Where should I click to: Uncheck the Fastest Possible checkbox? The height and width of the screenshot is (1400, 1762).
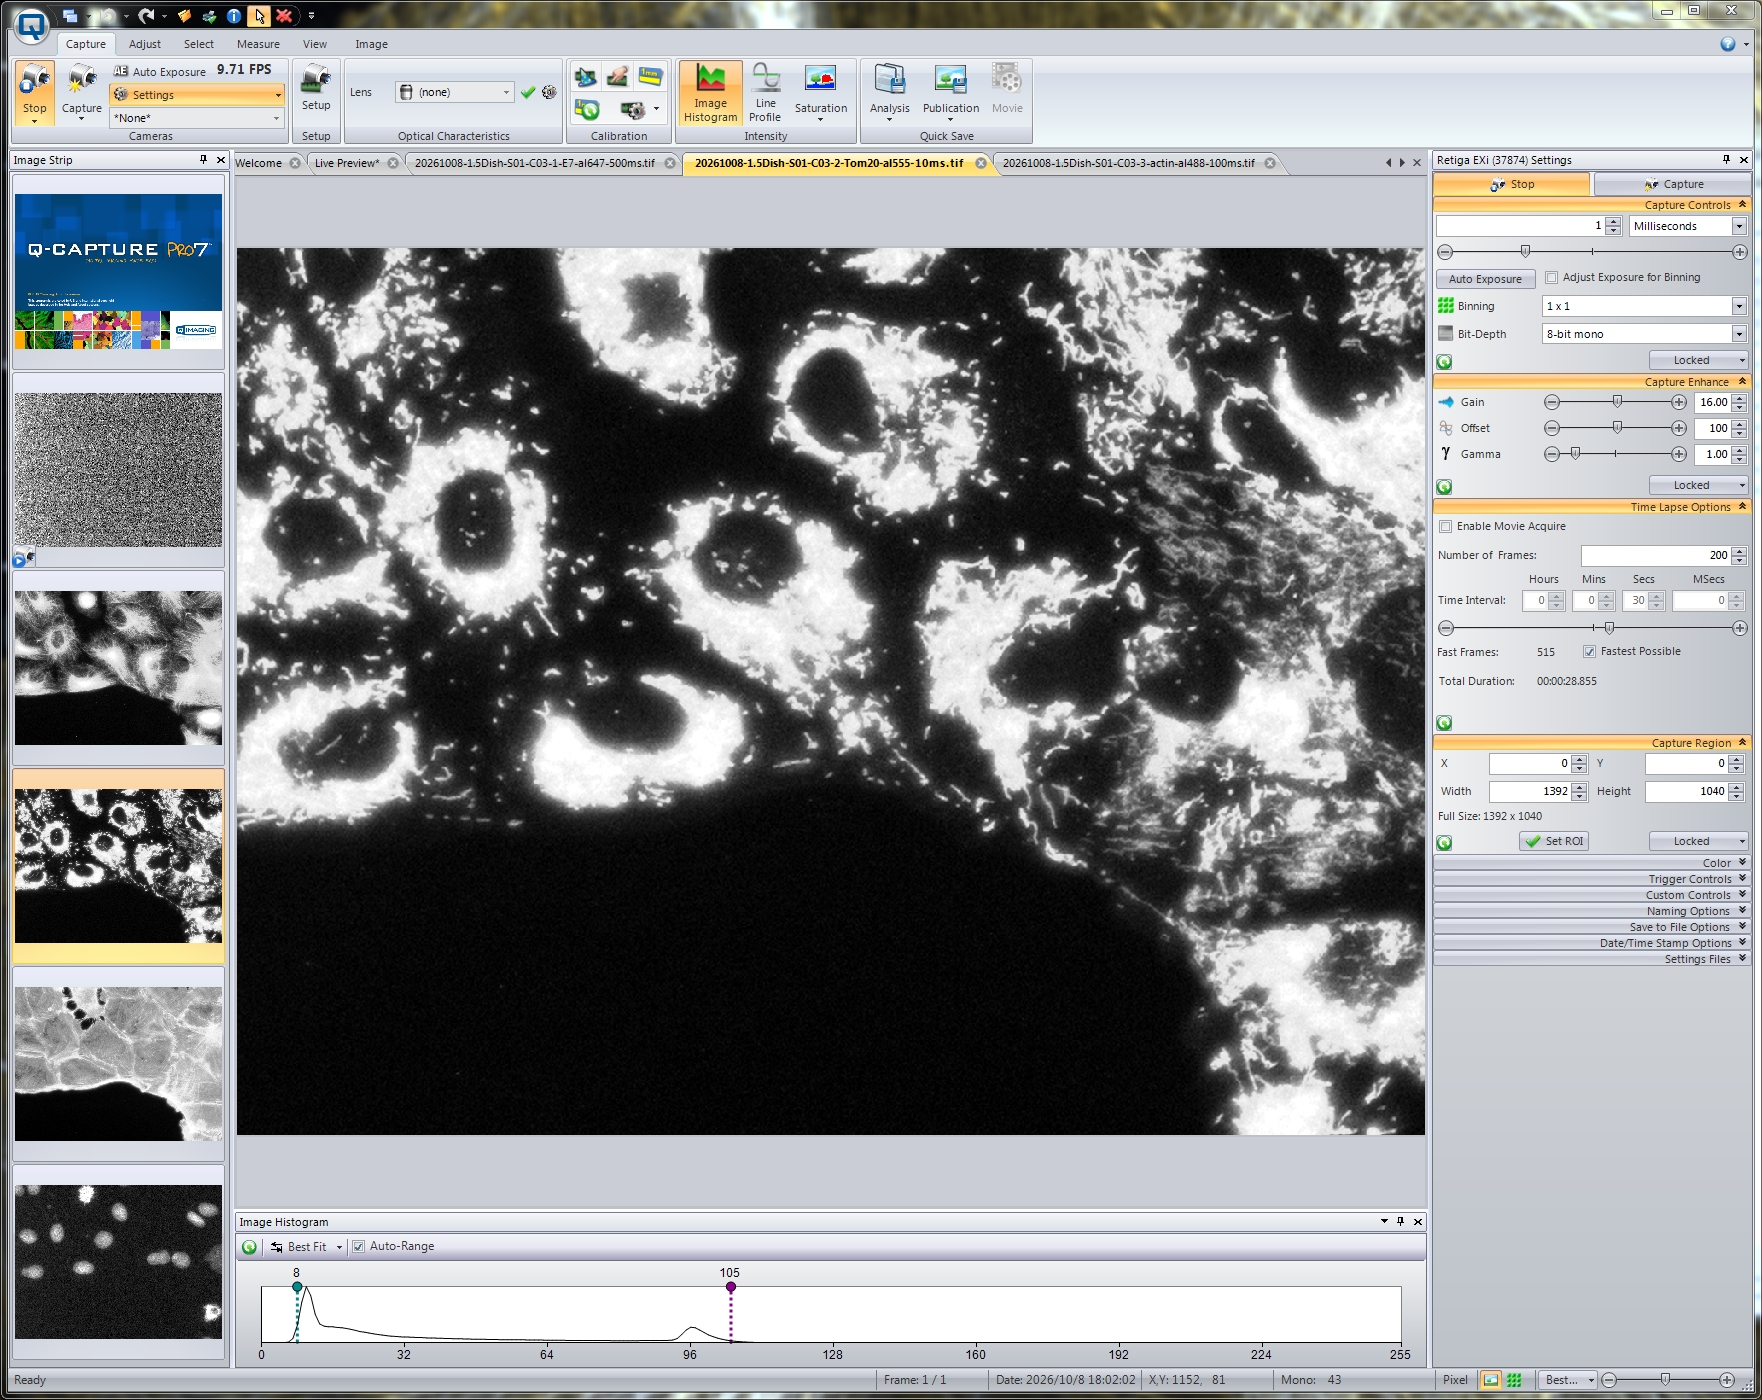1589,652
